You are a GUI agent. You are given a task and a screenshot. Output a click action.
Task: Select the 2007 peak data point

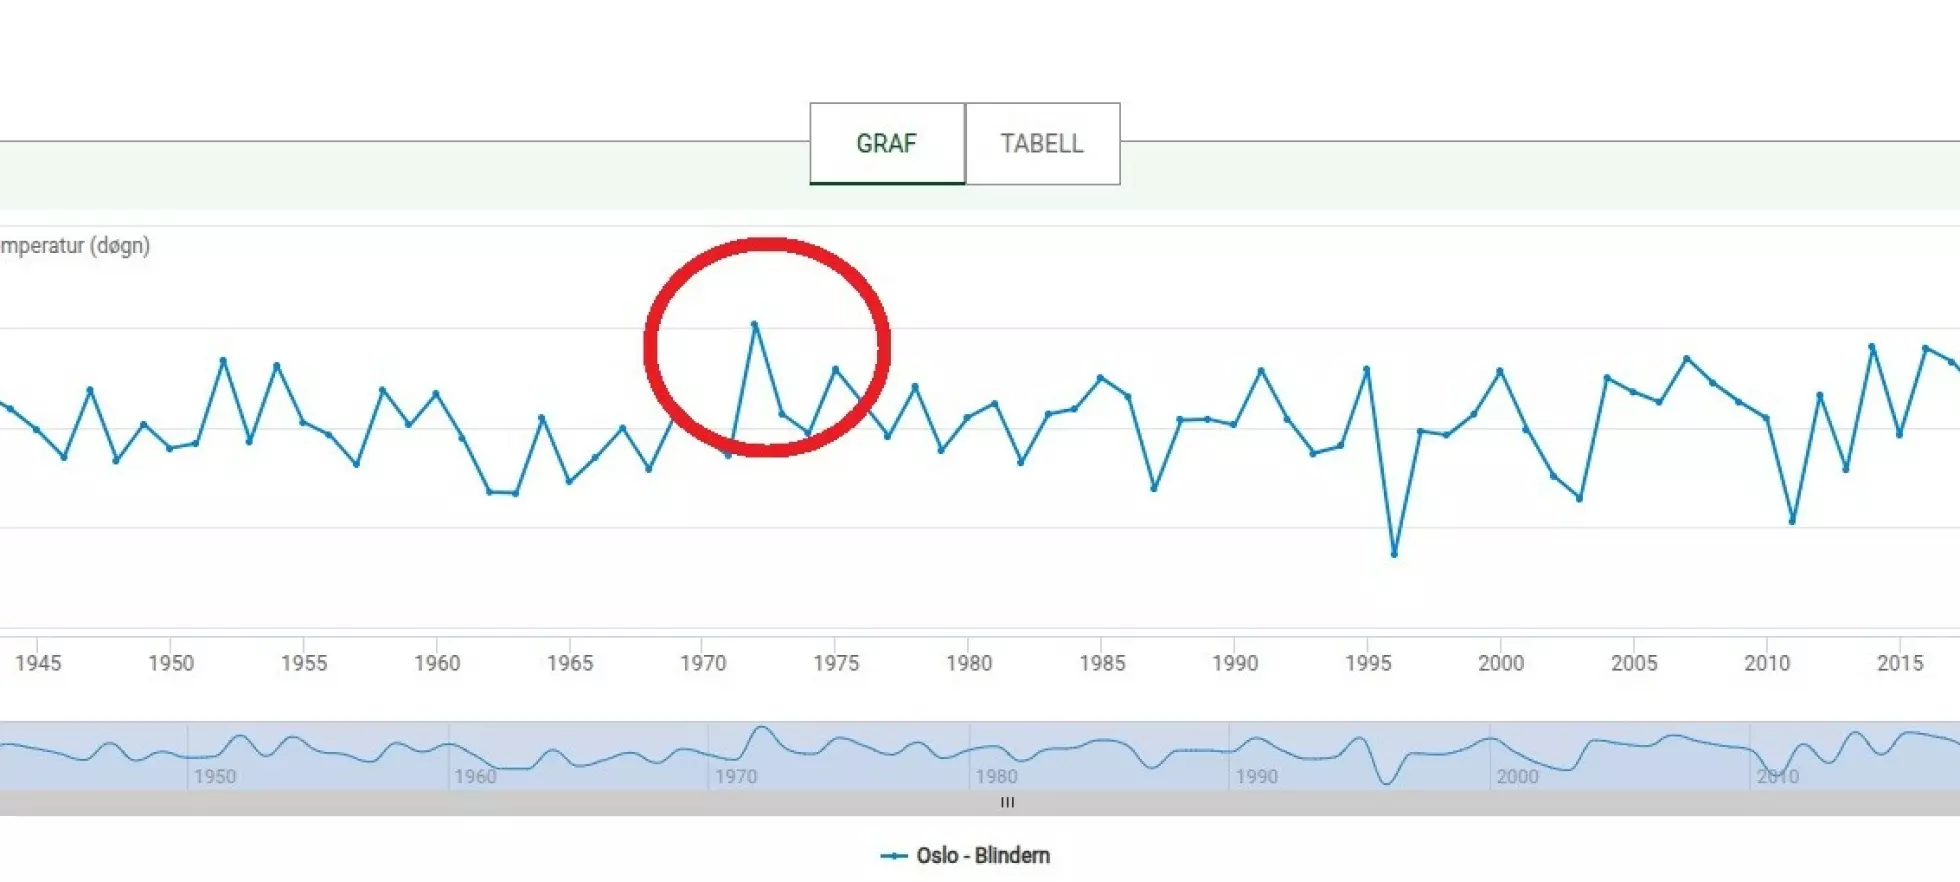coord(1687,358)
